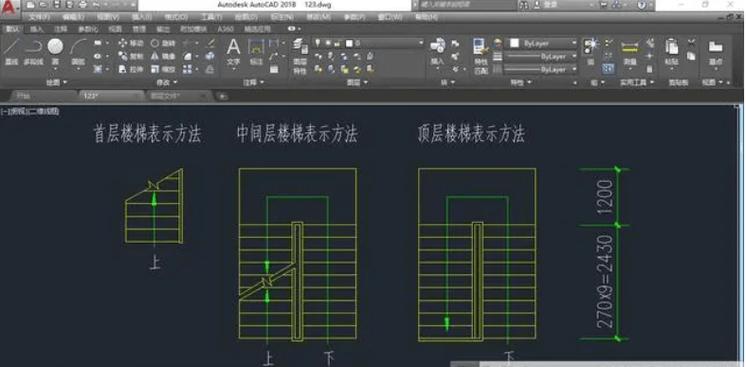Click Match Properties (特性匹配) icon

[481, 56]
